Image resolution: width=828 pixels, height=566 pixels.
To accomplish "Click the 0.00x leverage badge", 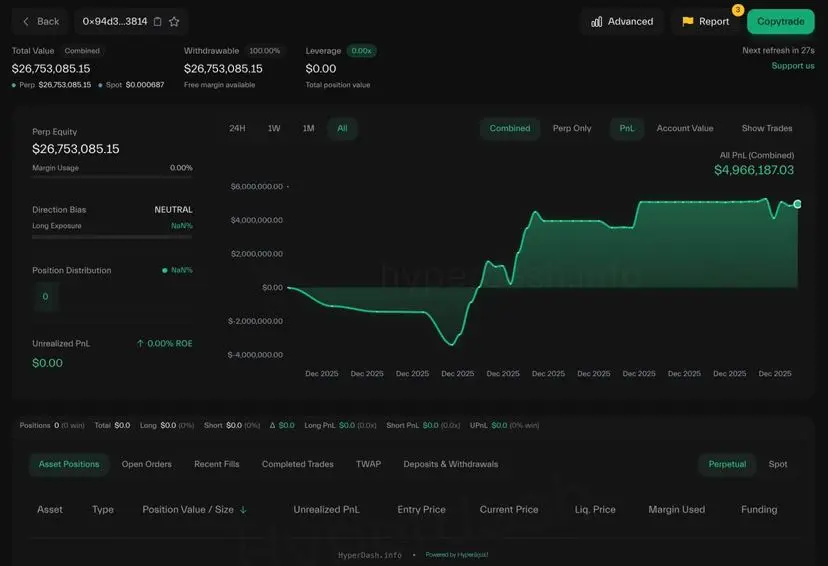I will [361, 51].
